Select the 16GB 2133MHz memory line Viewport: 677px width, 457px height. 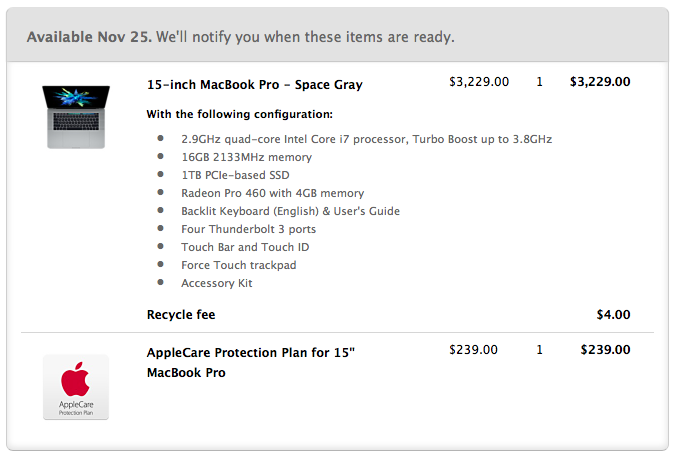click(x=247, y=157)
